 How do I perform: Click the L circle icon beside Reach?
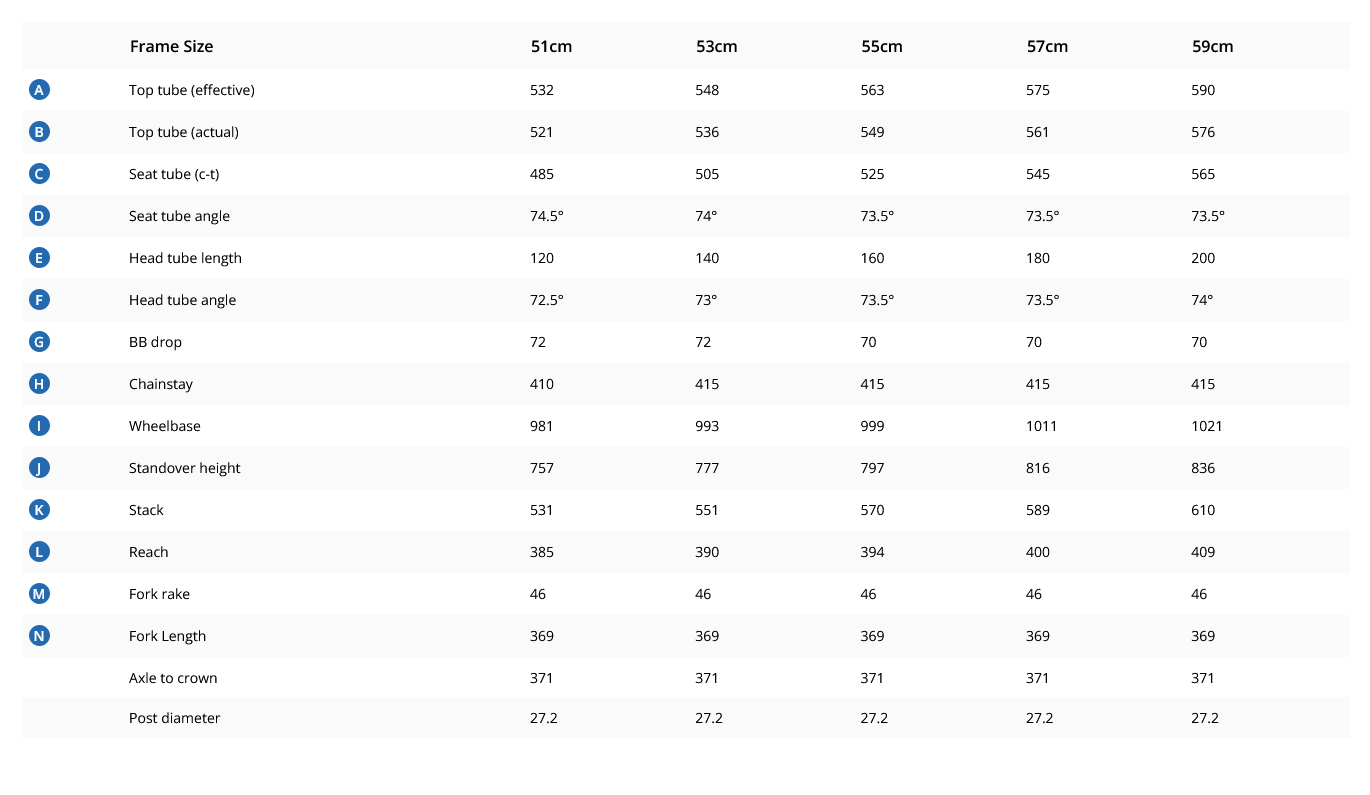click(39, 552)
